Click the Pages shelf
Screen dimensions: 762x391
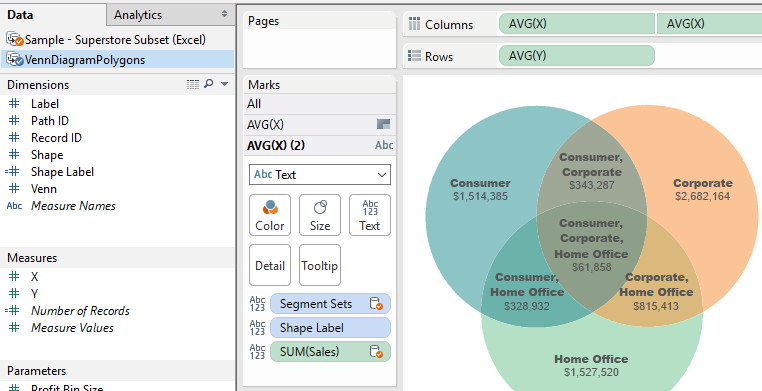(x=320, y=40)
